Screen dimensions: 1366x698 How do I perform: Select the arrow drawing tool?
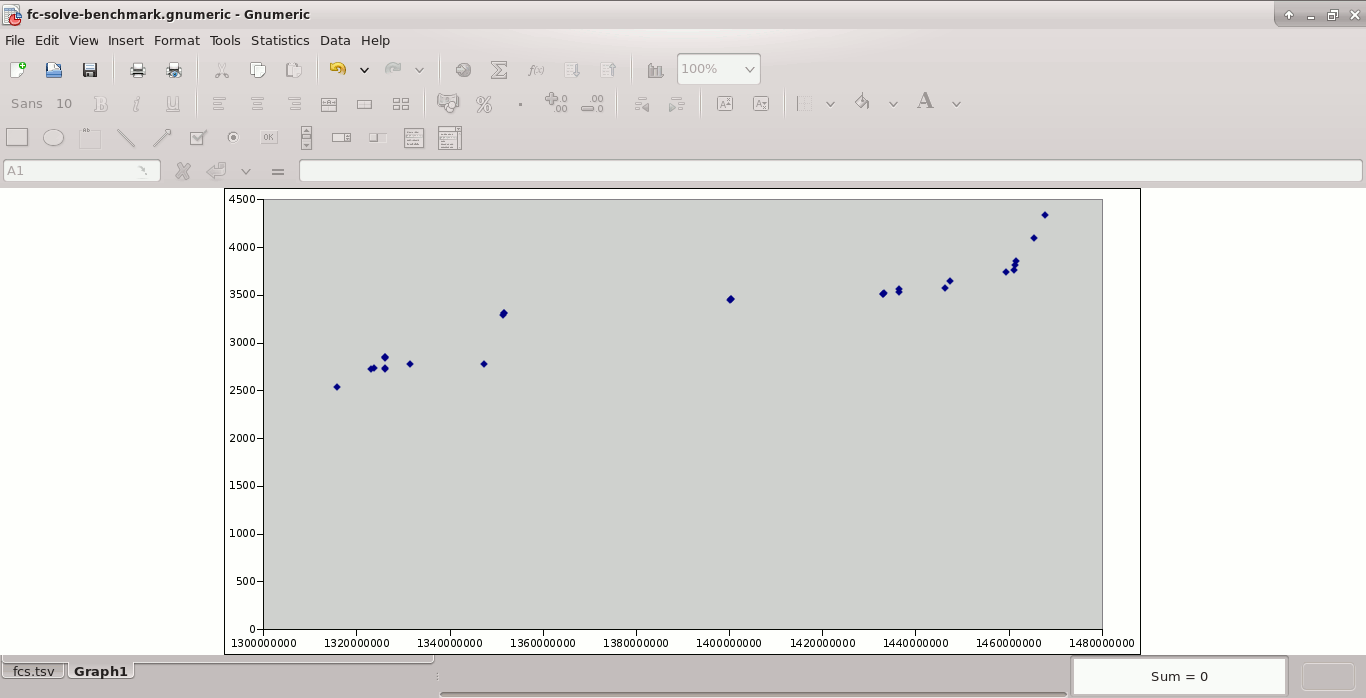coord(162,138)
